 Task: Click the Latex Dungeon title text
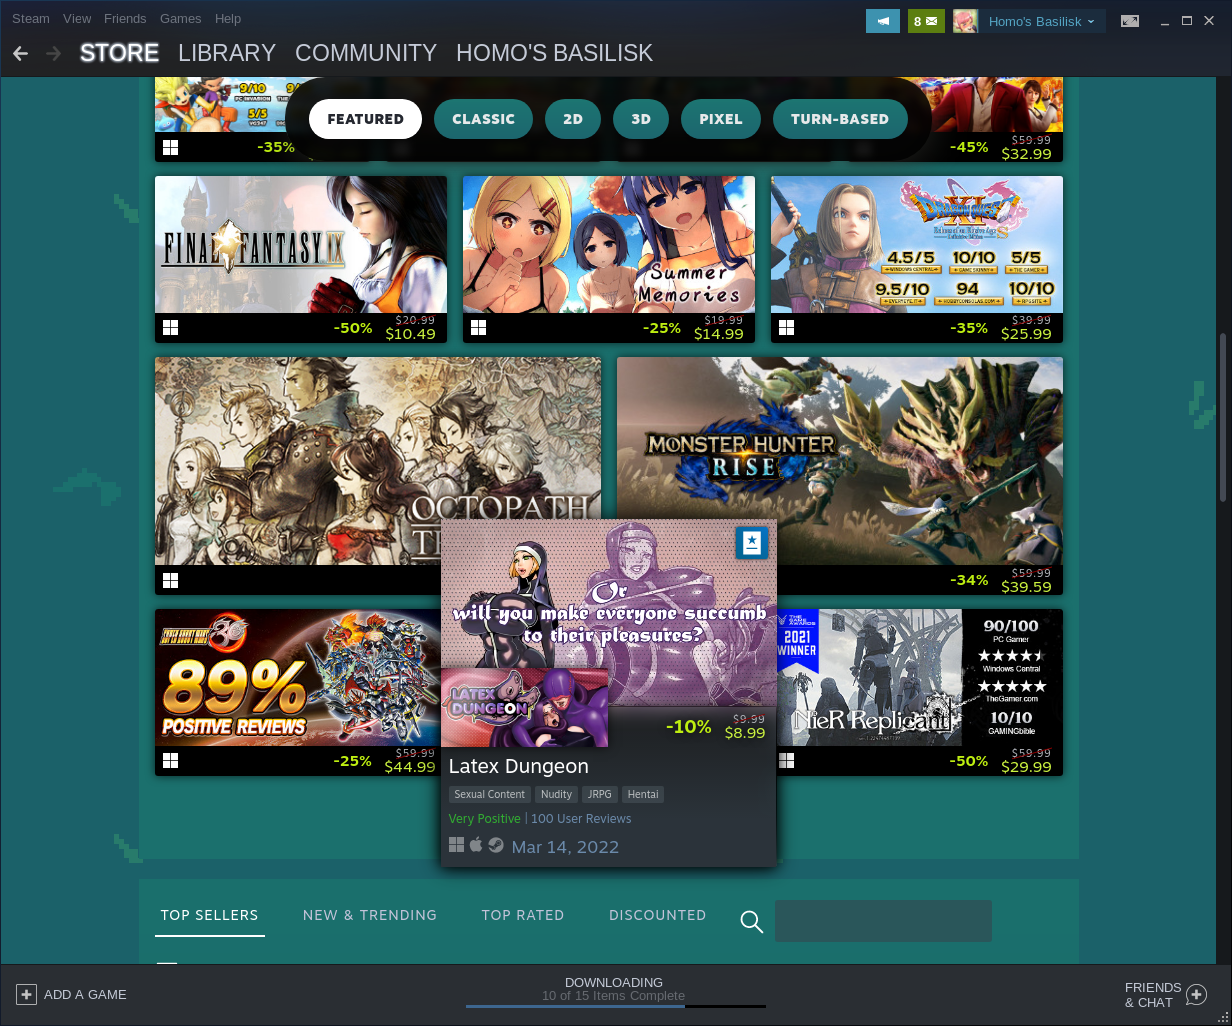click(x=518, y=766)
